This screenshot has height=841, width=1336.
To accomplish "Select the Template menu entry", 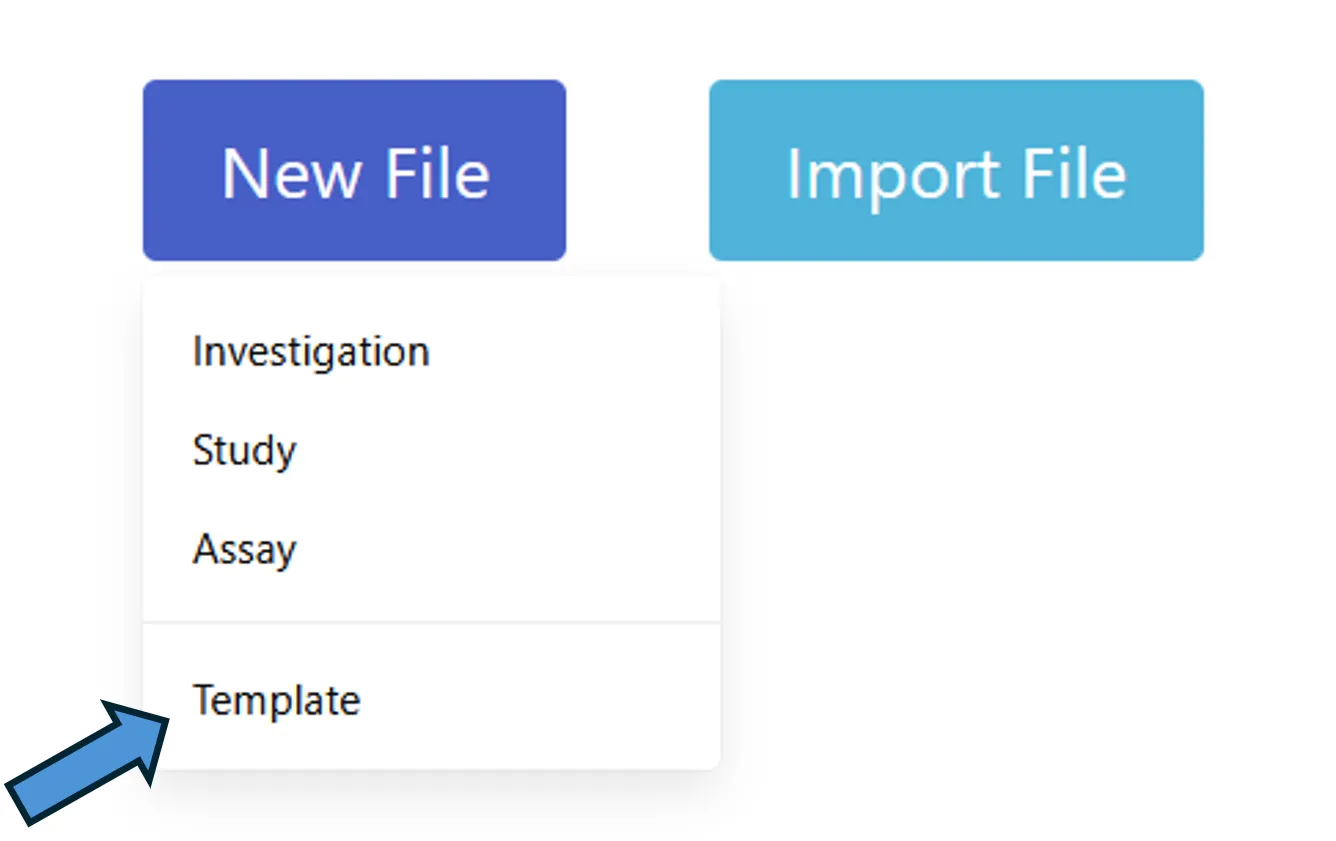I will [431, 700].
